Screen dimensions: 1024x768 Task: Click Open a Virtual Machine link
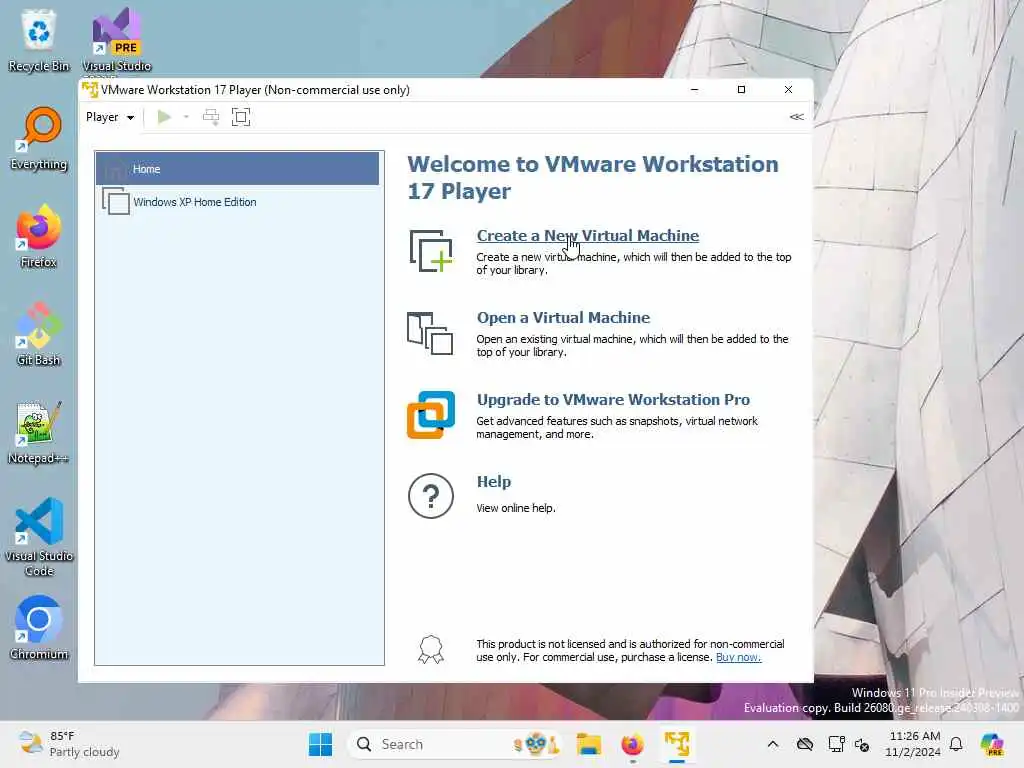click(x=564, y=317)
